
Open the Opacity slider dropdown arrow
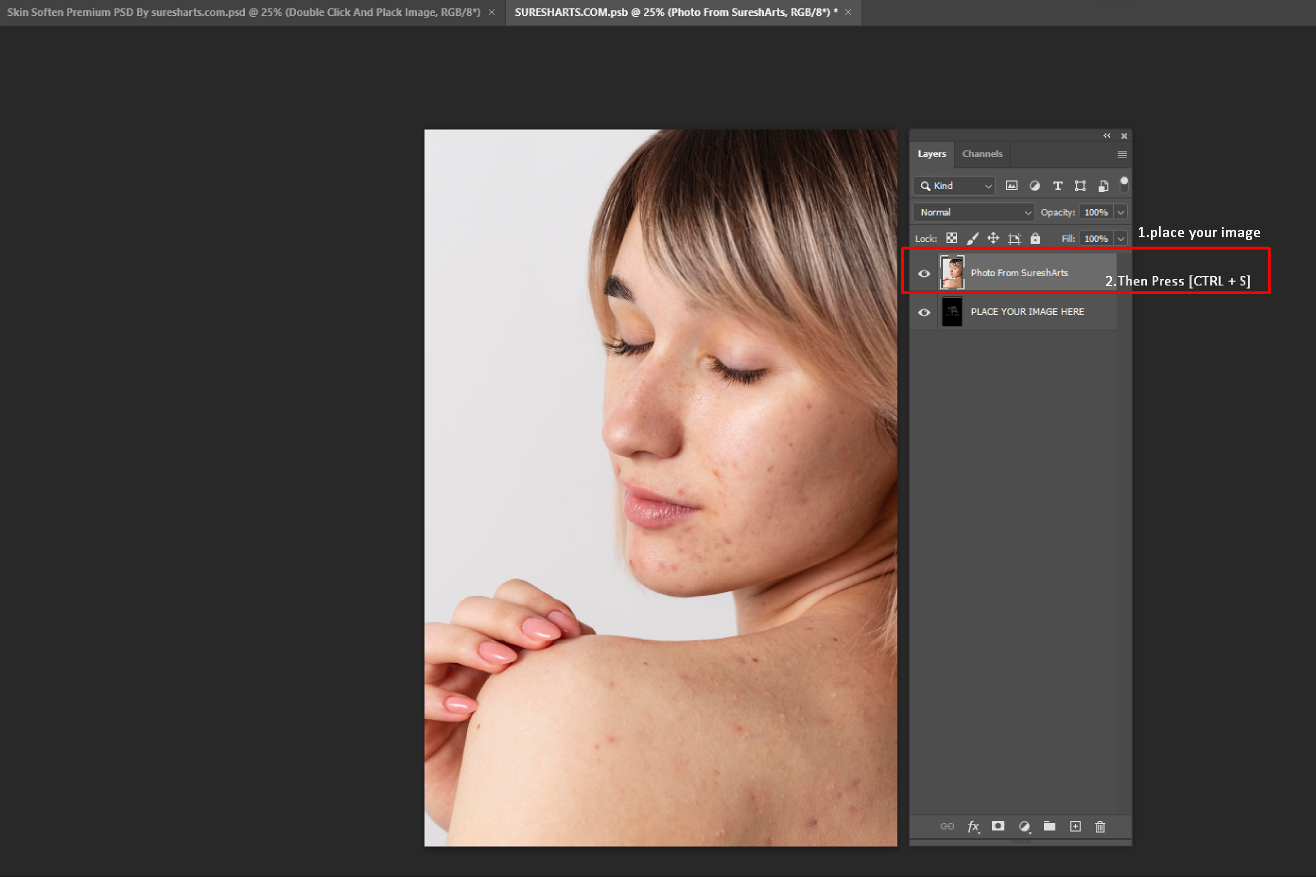pyautogui.click(x=1121, y=212)
